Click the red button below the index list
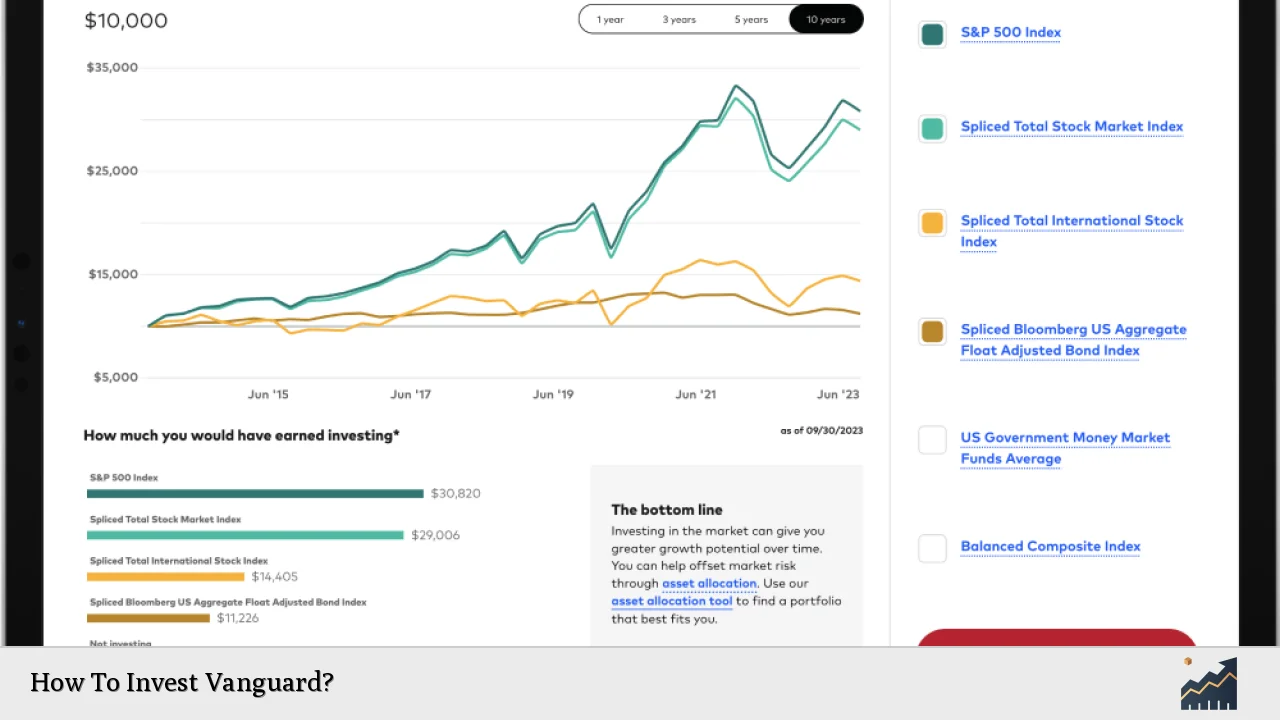Viewport: 1280px width, 720px height. click(x=1057, y=637)
